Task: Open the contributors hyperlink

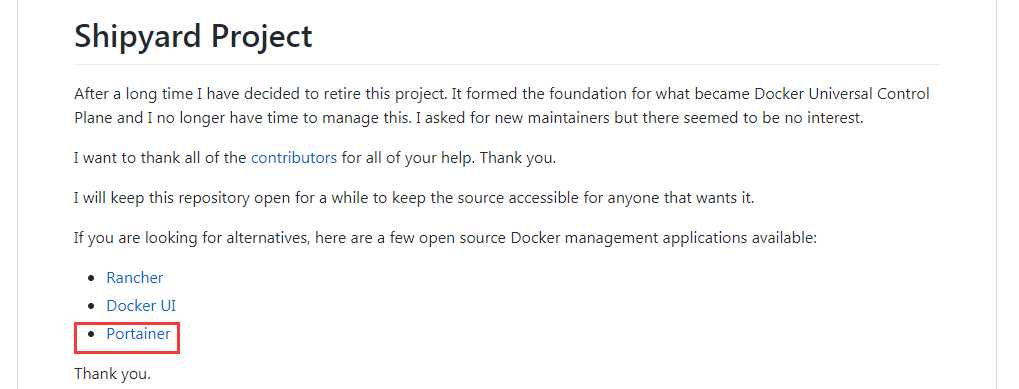Action: click(x=294, y=158)
